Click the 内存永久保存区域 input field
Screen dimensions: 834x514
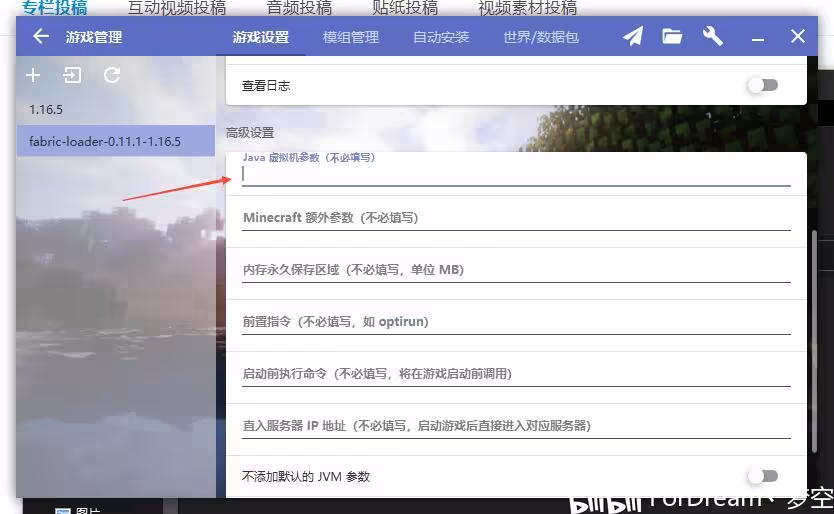(x=516, y=270)
